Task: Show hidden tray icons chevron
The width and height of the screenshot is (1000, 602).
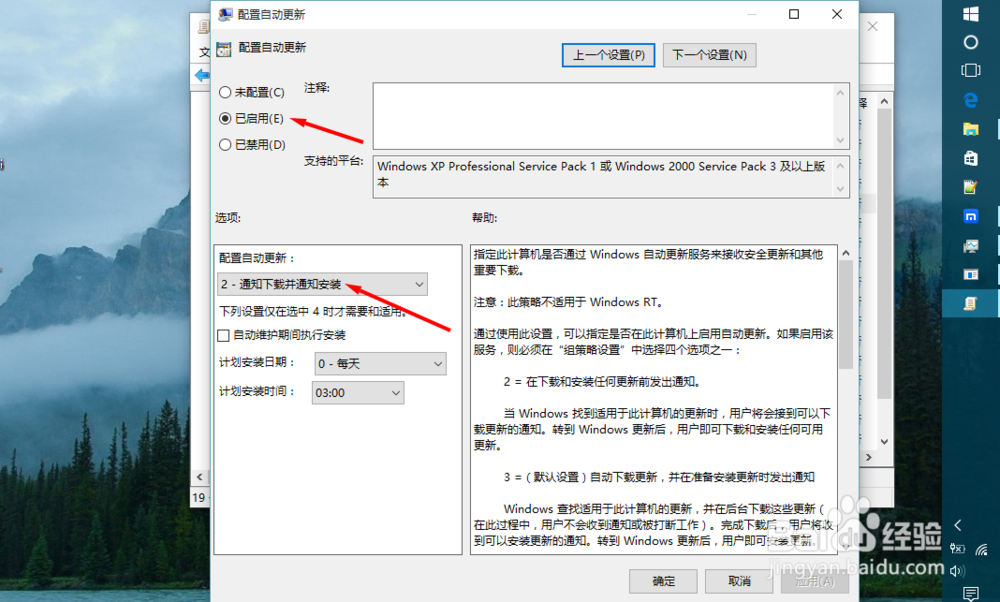Action: [x=958, y=525]
